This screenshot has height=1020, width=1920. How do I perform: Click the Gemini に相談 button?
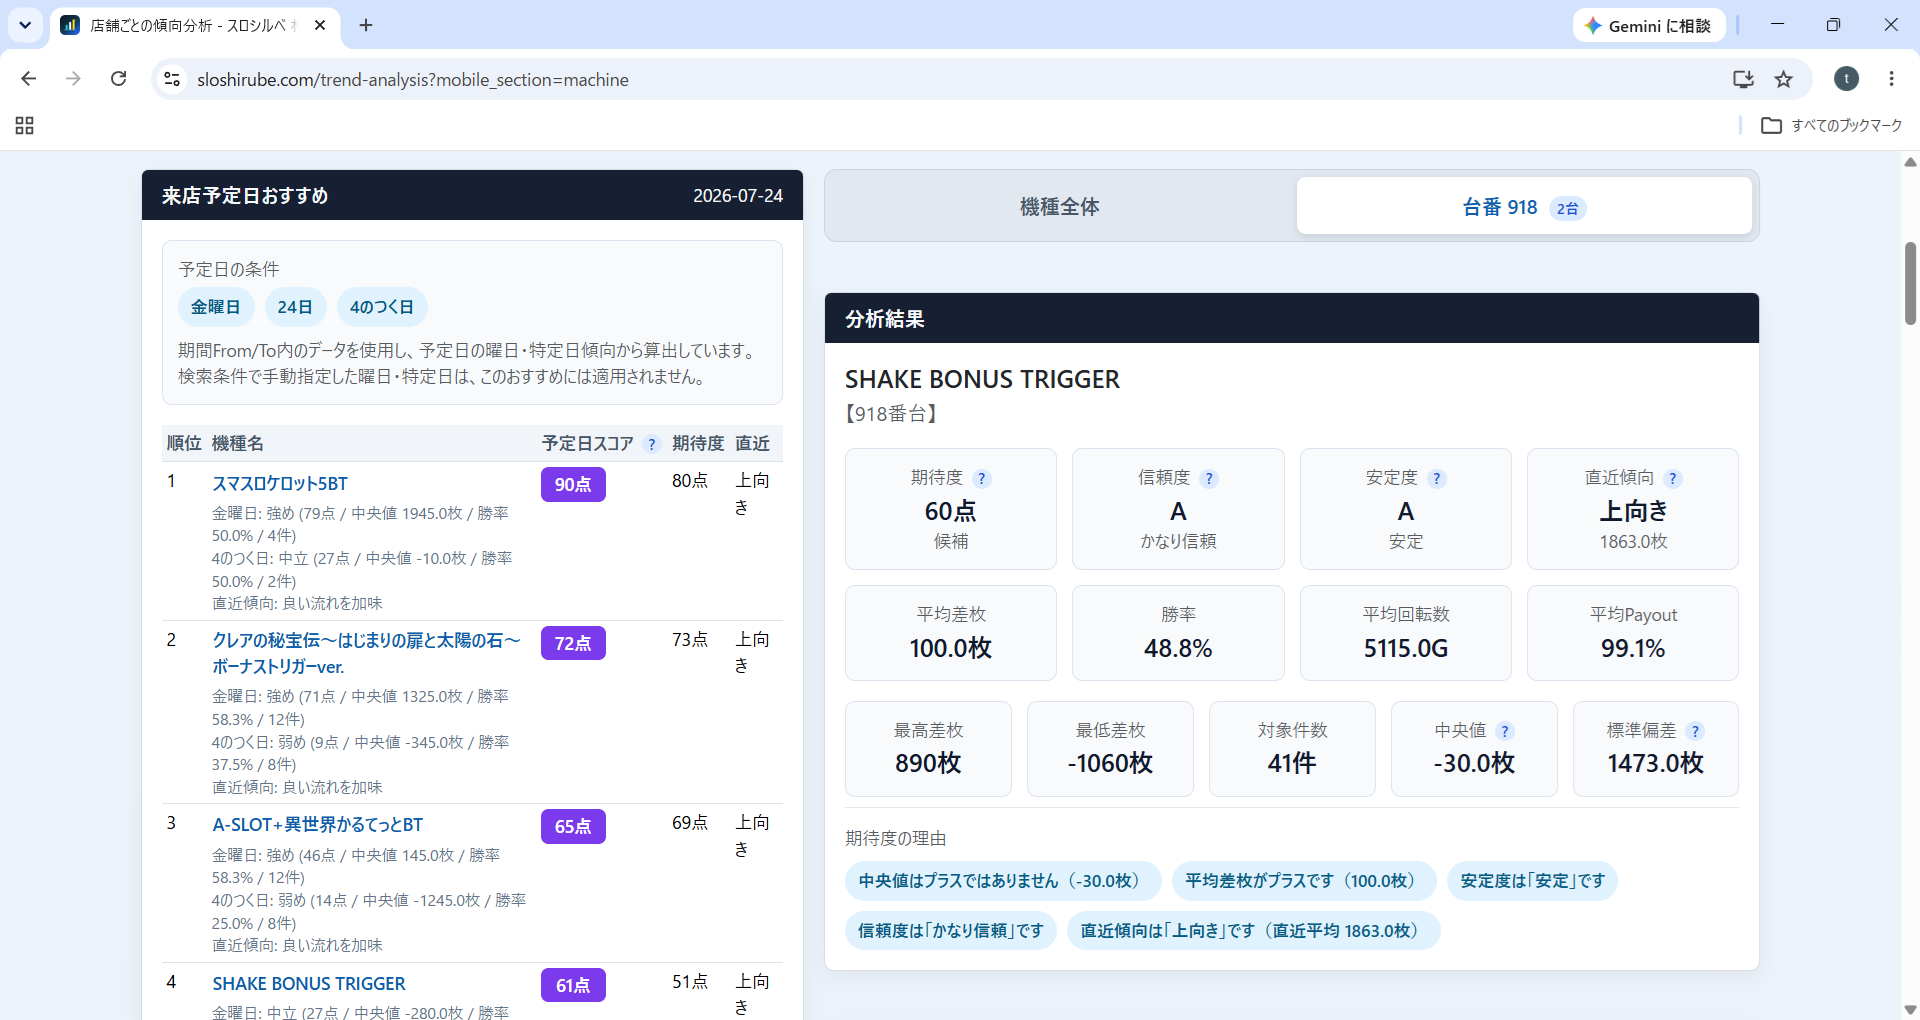click(x=1648, y=26)
